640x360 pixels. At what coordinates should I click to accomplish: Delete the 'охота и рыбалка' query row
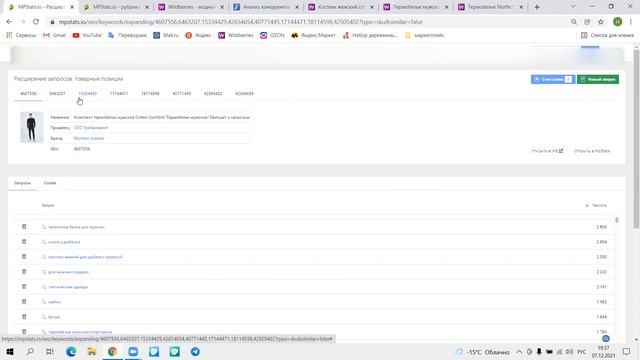click(24, 242)
